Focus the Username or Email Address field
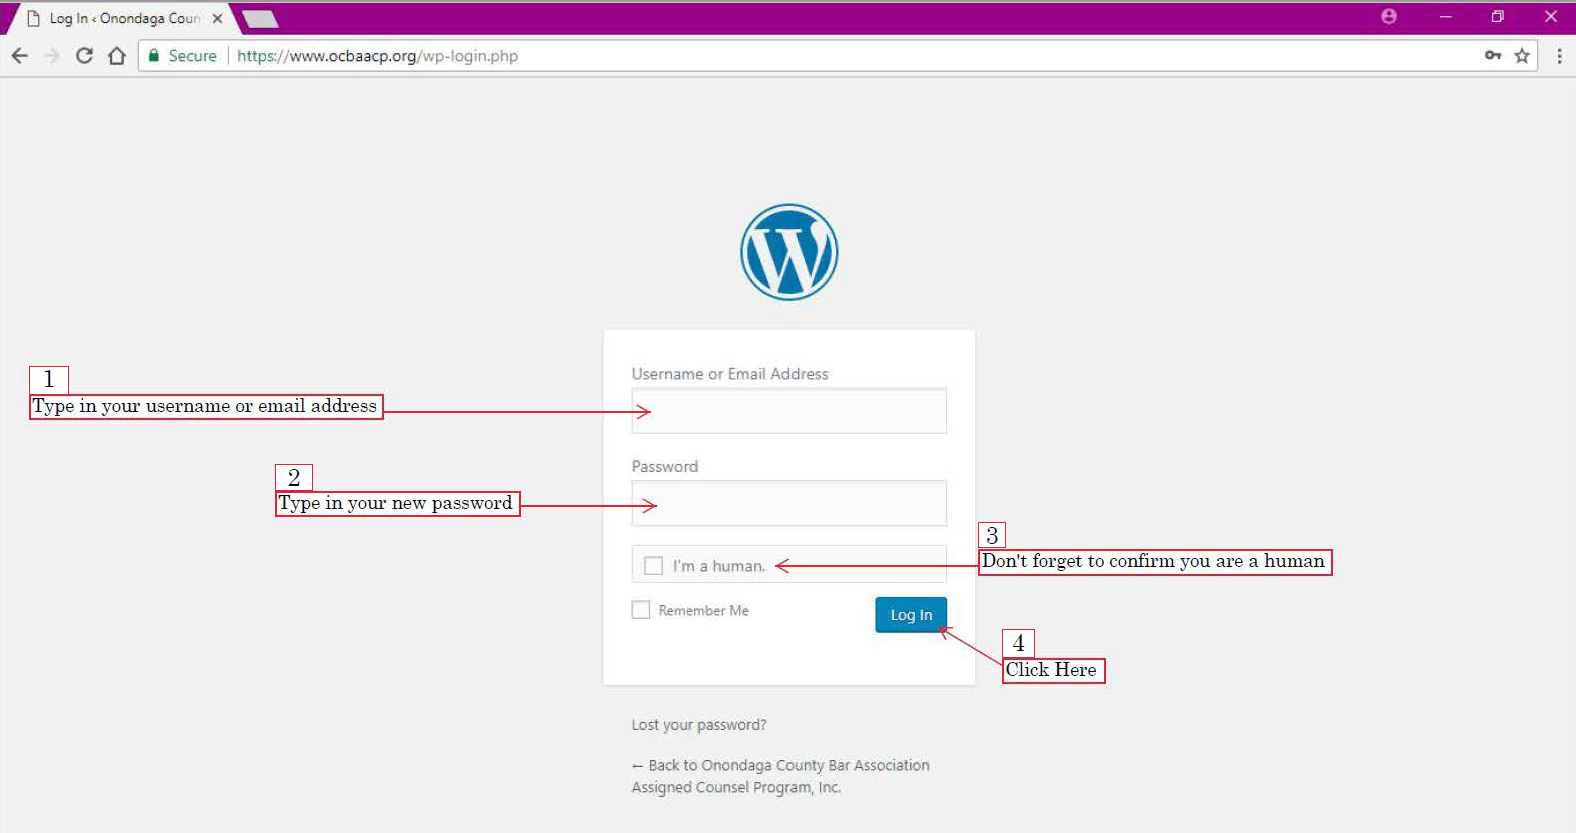 tap(789, 411)
